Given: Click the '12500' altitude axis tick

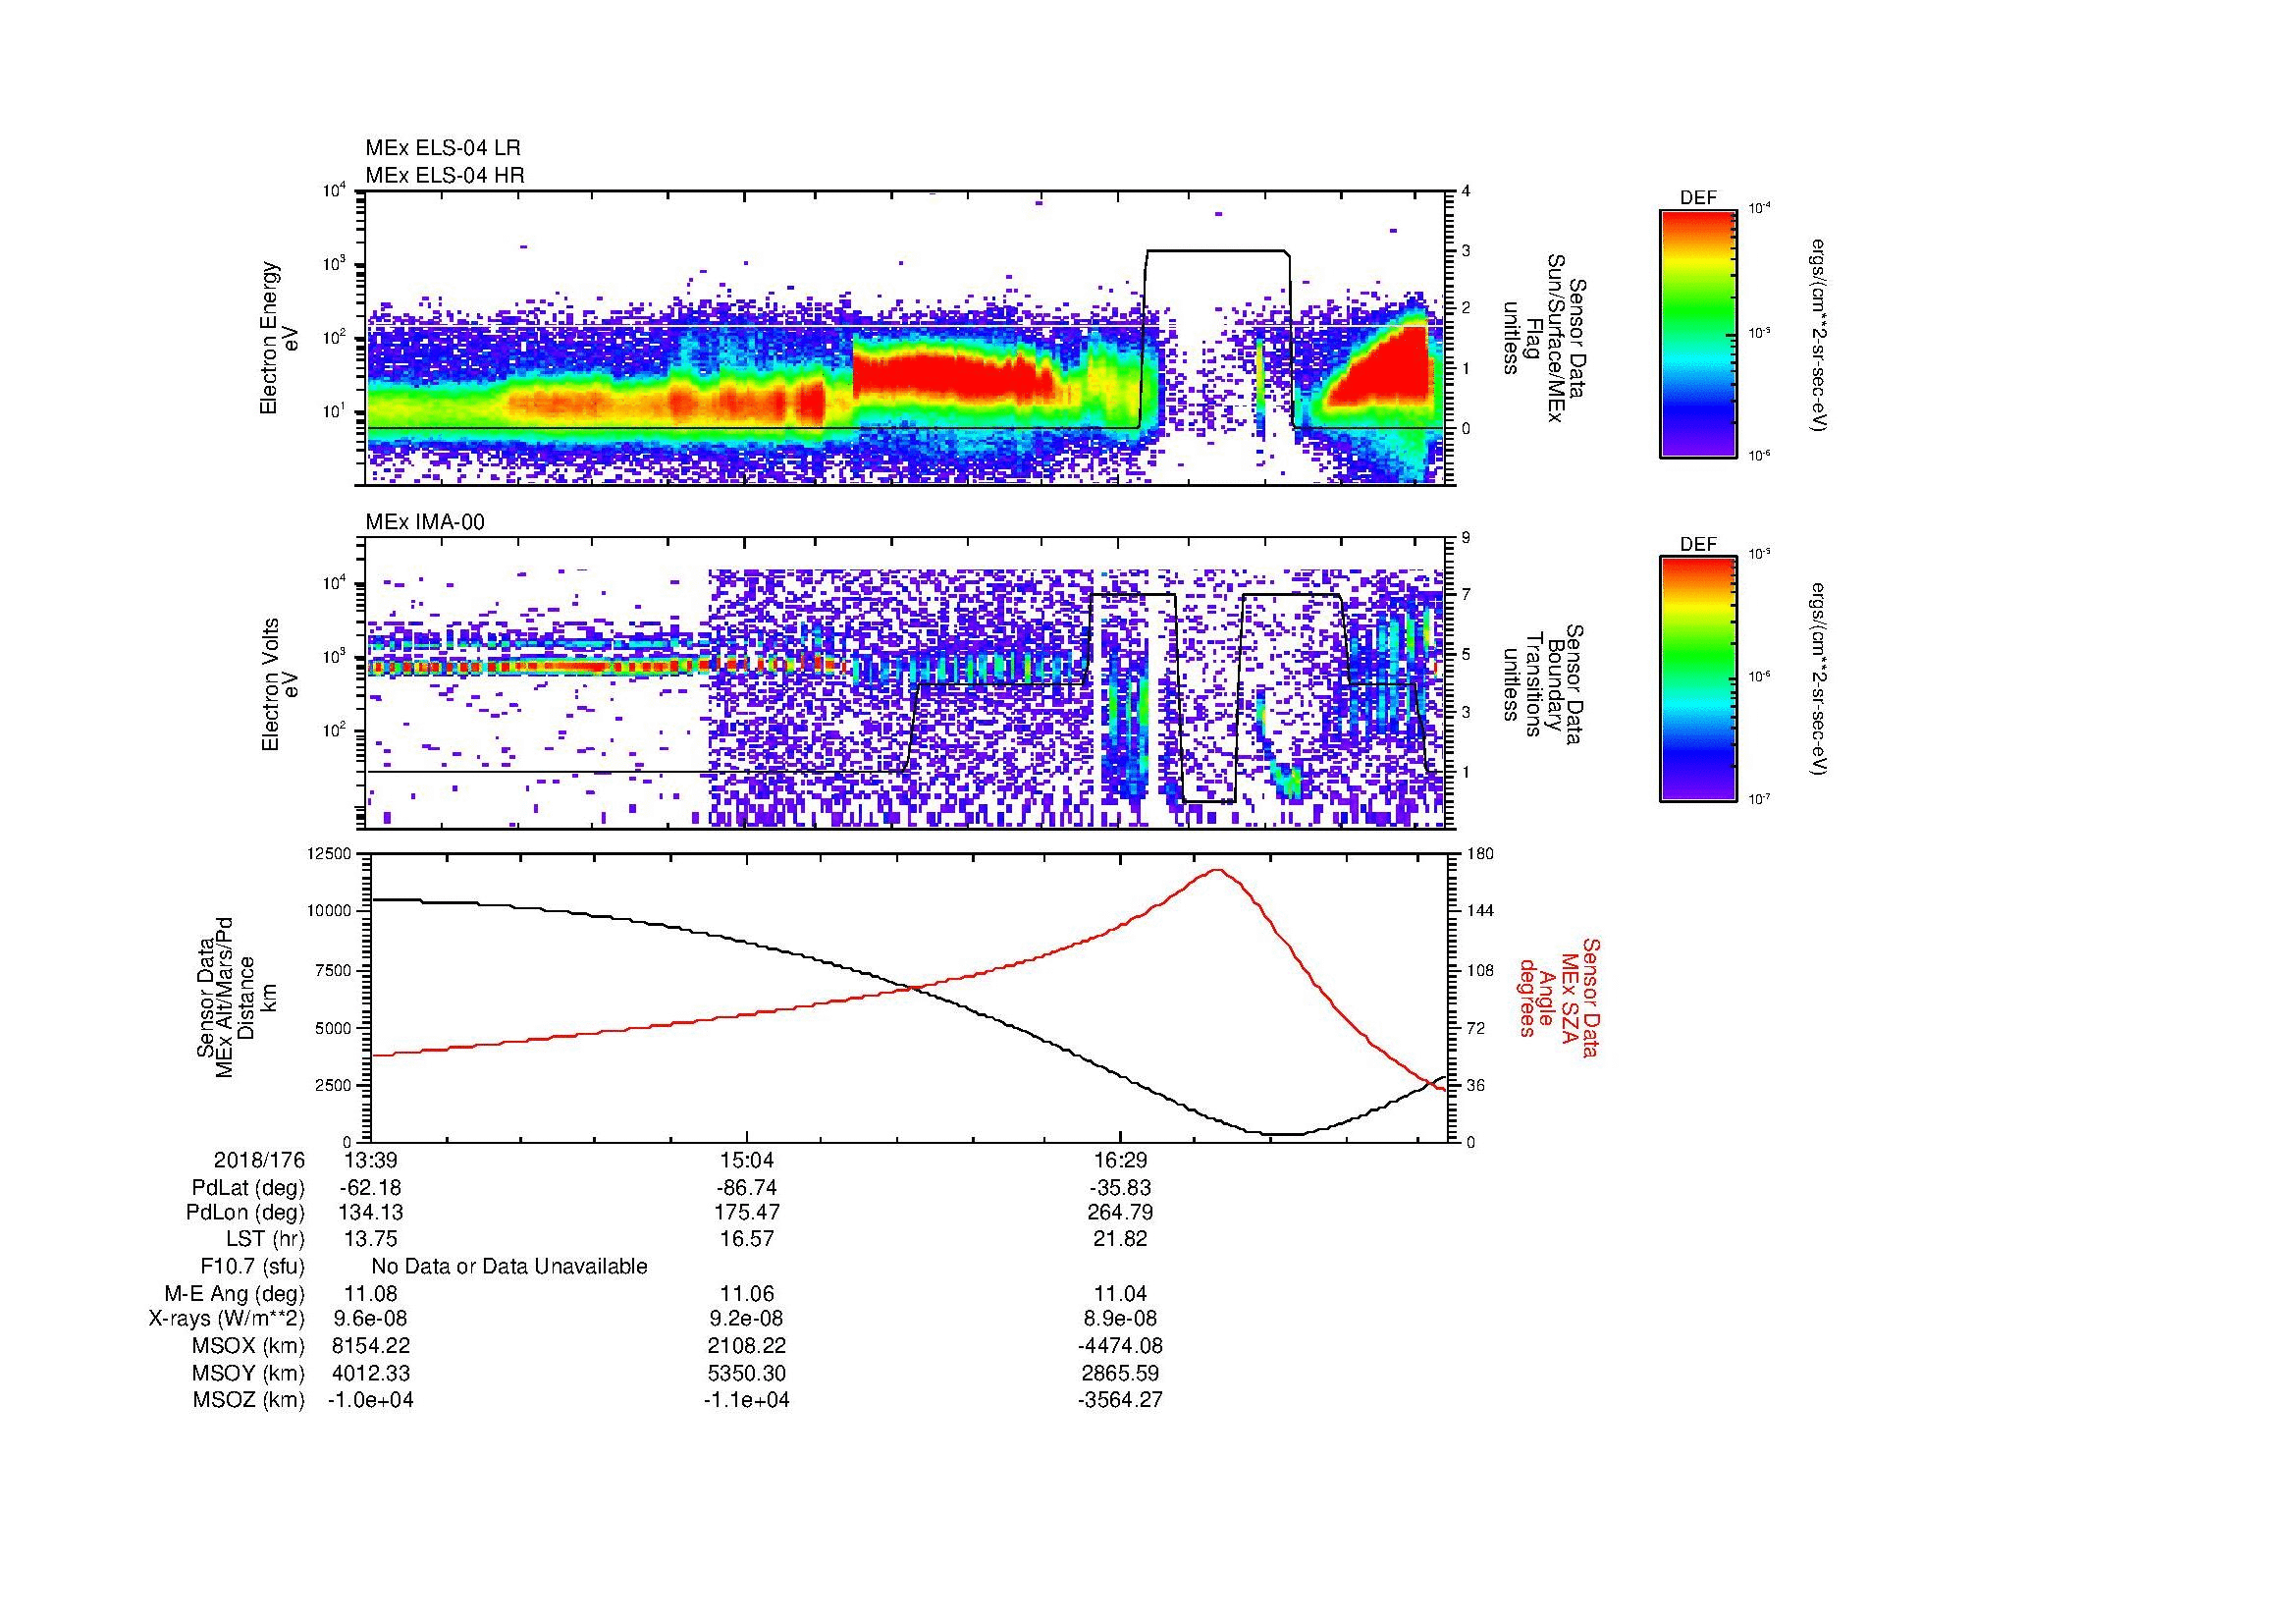Looking at the screenshot, I should tap(331, 854).
